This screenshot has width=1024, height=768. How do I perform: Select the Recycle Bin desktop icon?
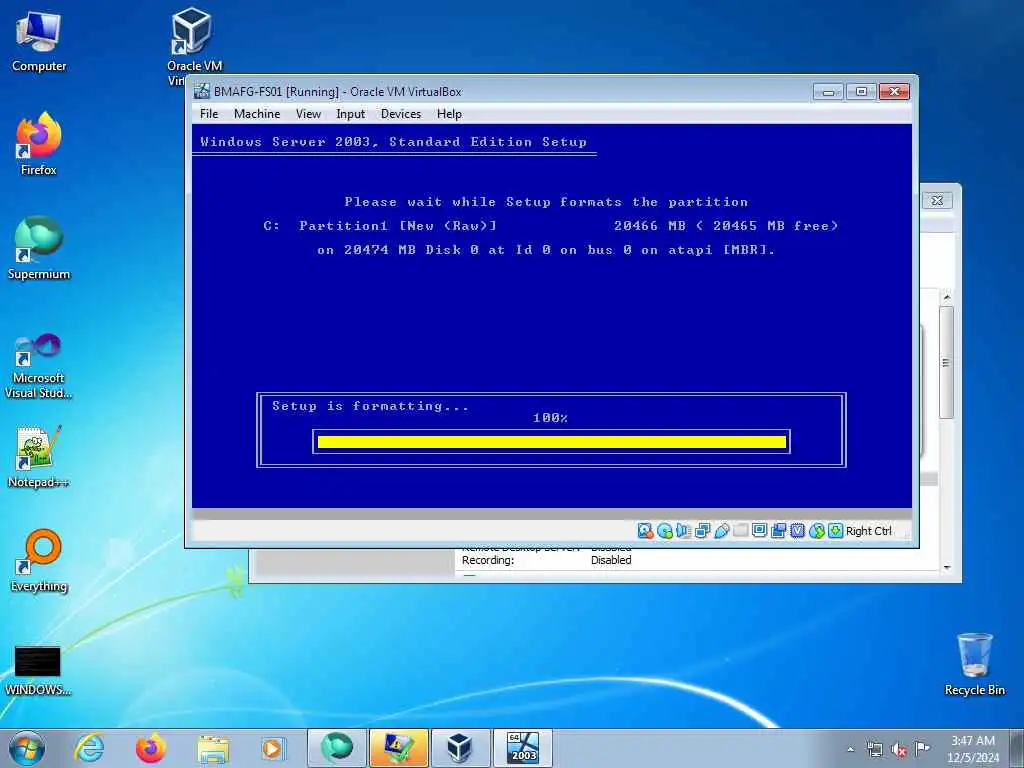click(974, 664)
